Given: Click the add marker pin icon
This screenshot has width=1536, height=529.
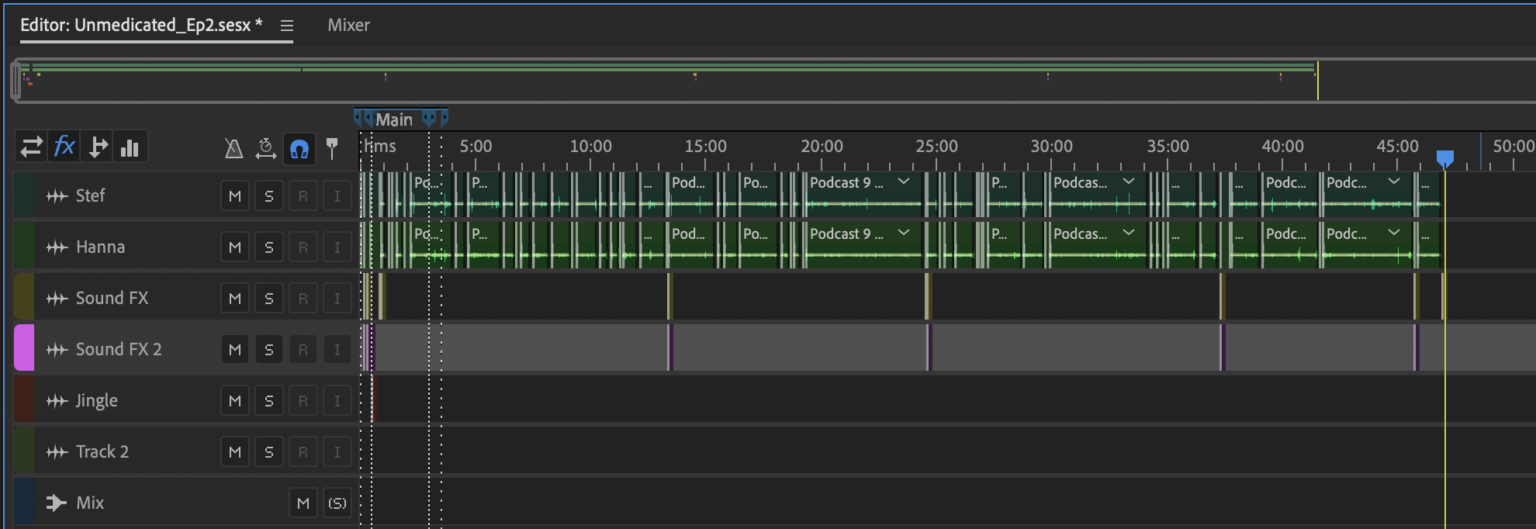Looking at the screenshot, I should pyautogui.click(x=332, y=149).
